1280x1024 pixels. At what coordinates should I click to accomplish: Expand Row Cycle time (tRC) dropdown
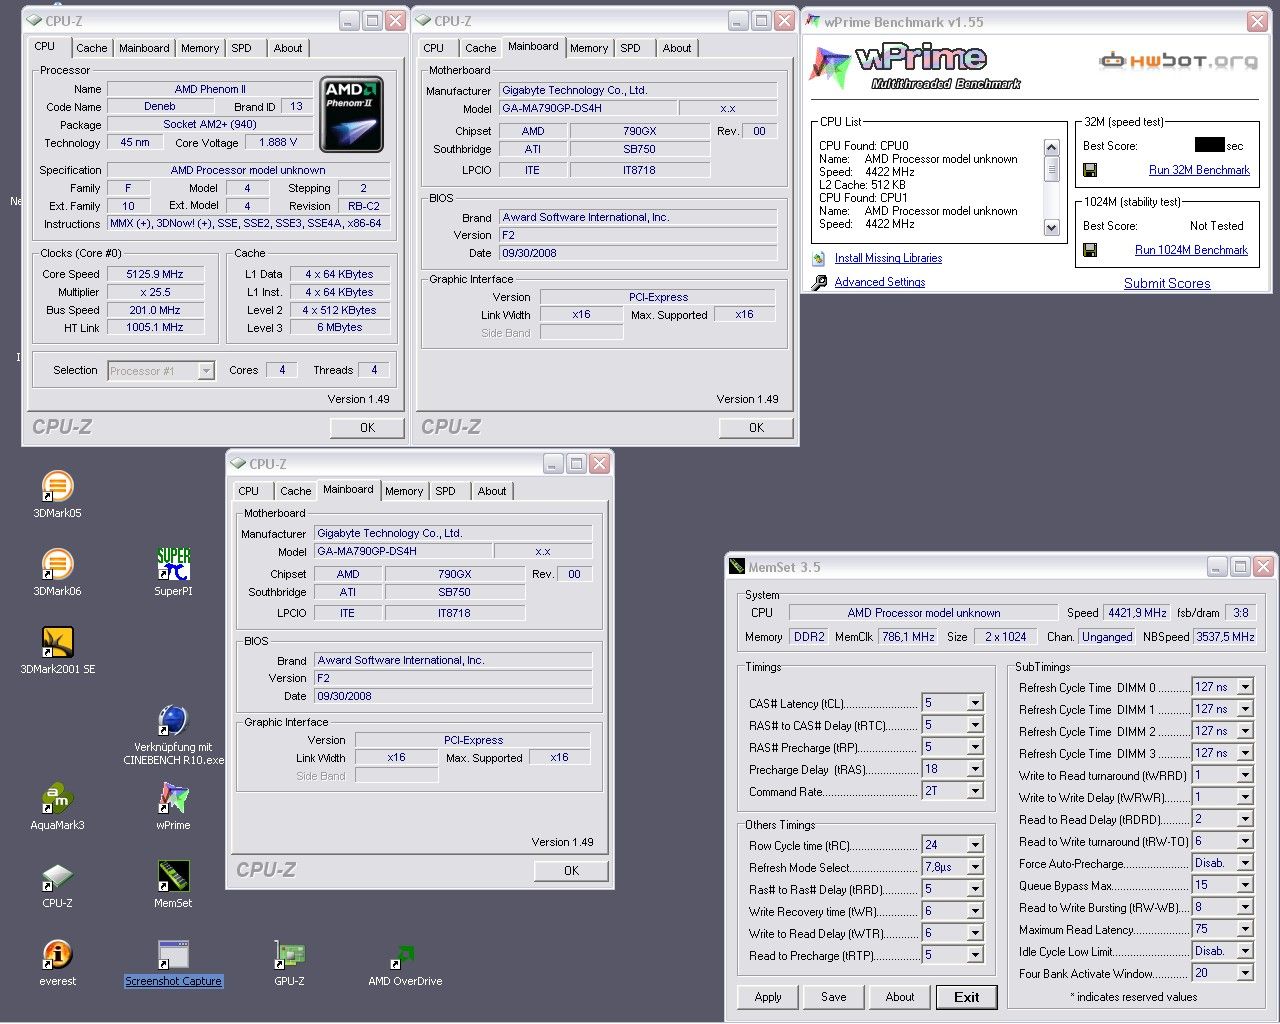click(975, 845)
